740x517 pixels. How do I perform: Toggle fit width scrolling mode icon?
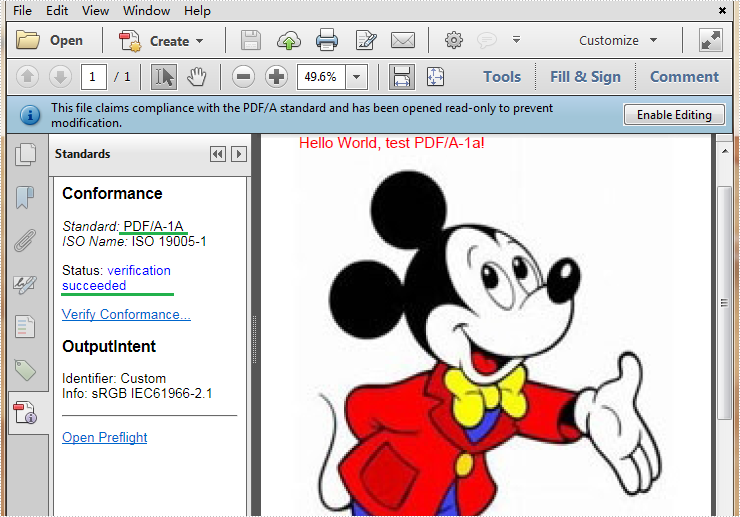(402, 76)
